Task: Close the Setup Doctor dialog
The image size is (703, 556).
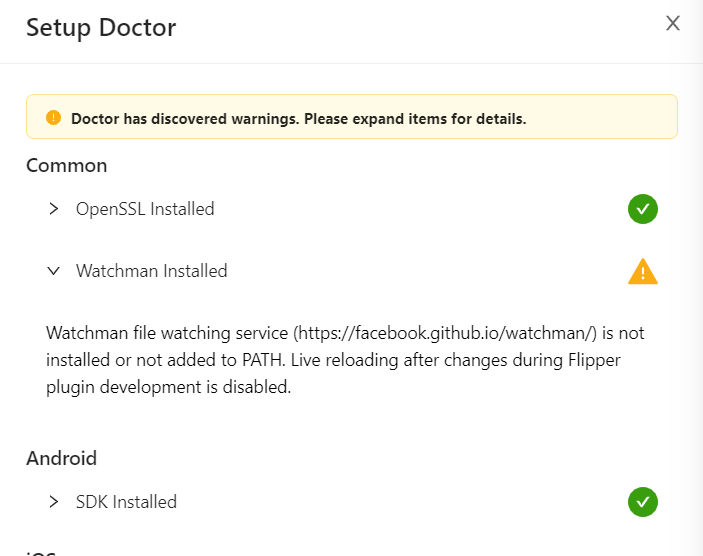Action: click(673, 24)
